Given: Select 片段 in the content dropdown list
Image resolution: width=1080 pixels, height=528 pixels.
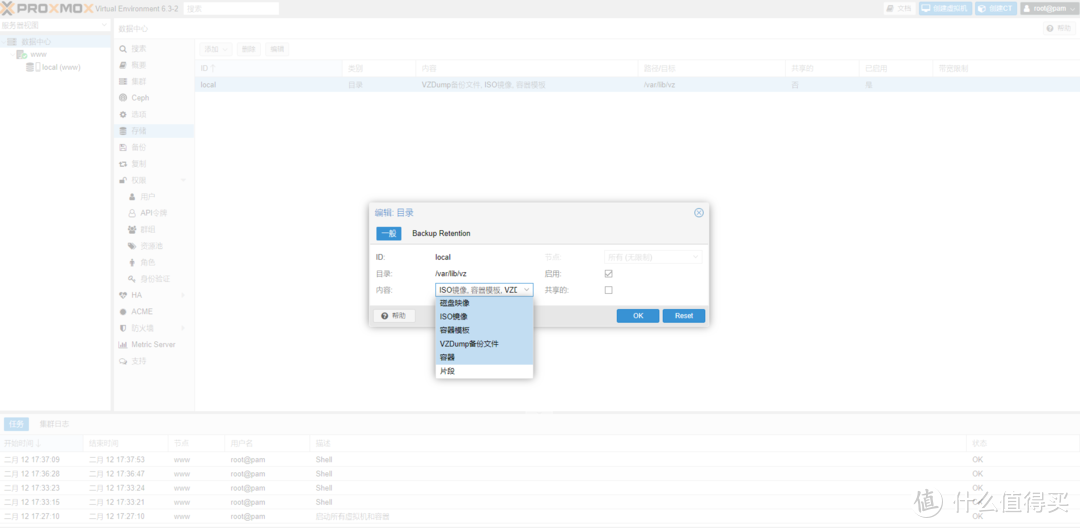Looking at the screenshot, I should [x=447, y=371].
